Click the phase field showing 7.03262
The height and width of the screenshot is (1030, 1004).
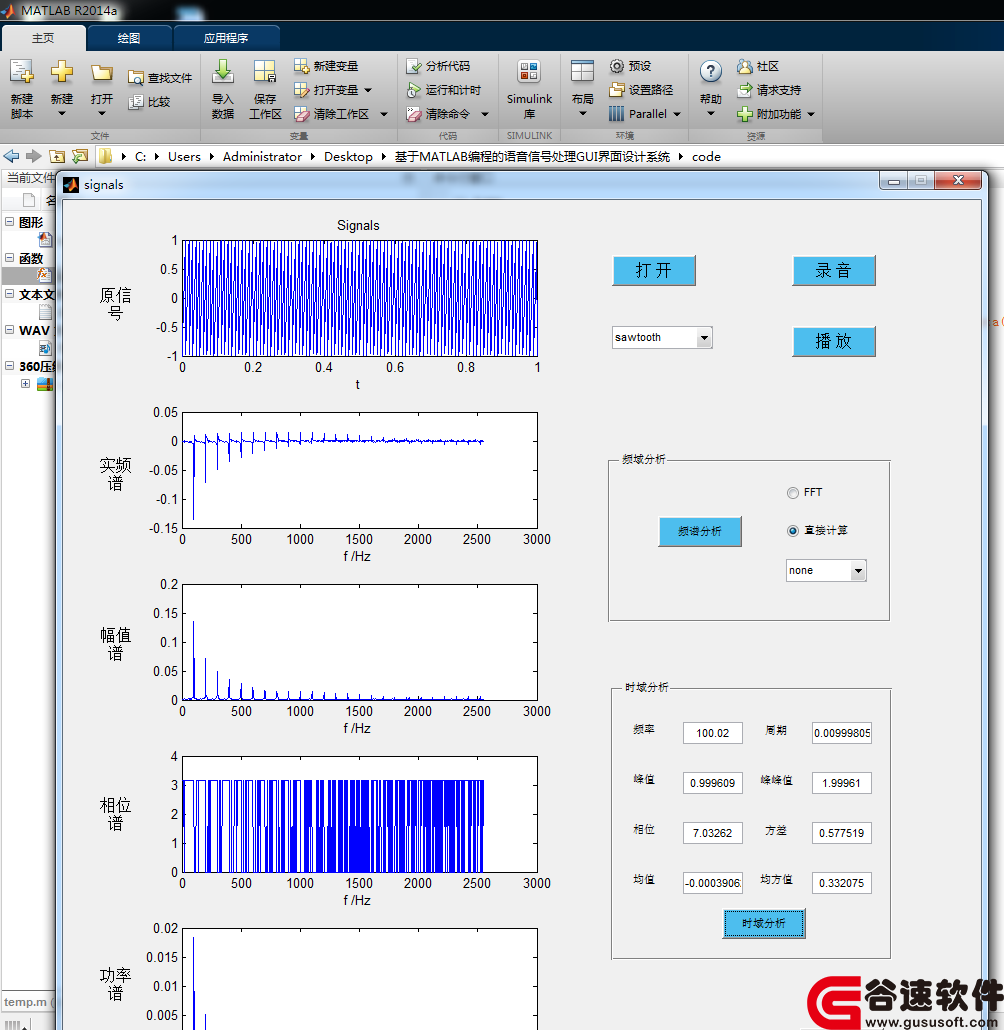coord(713,833)
